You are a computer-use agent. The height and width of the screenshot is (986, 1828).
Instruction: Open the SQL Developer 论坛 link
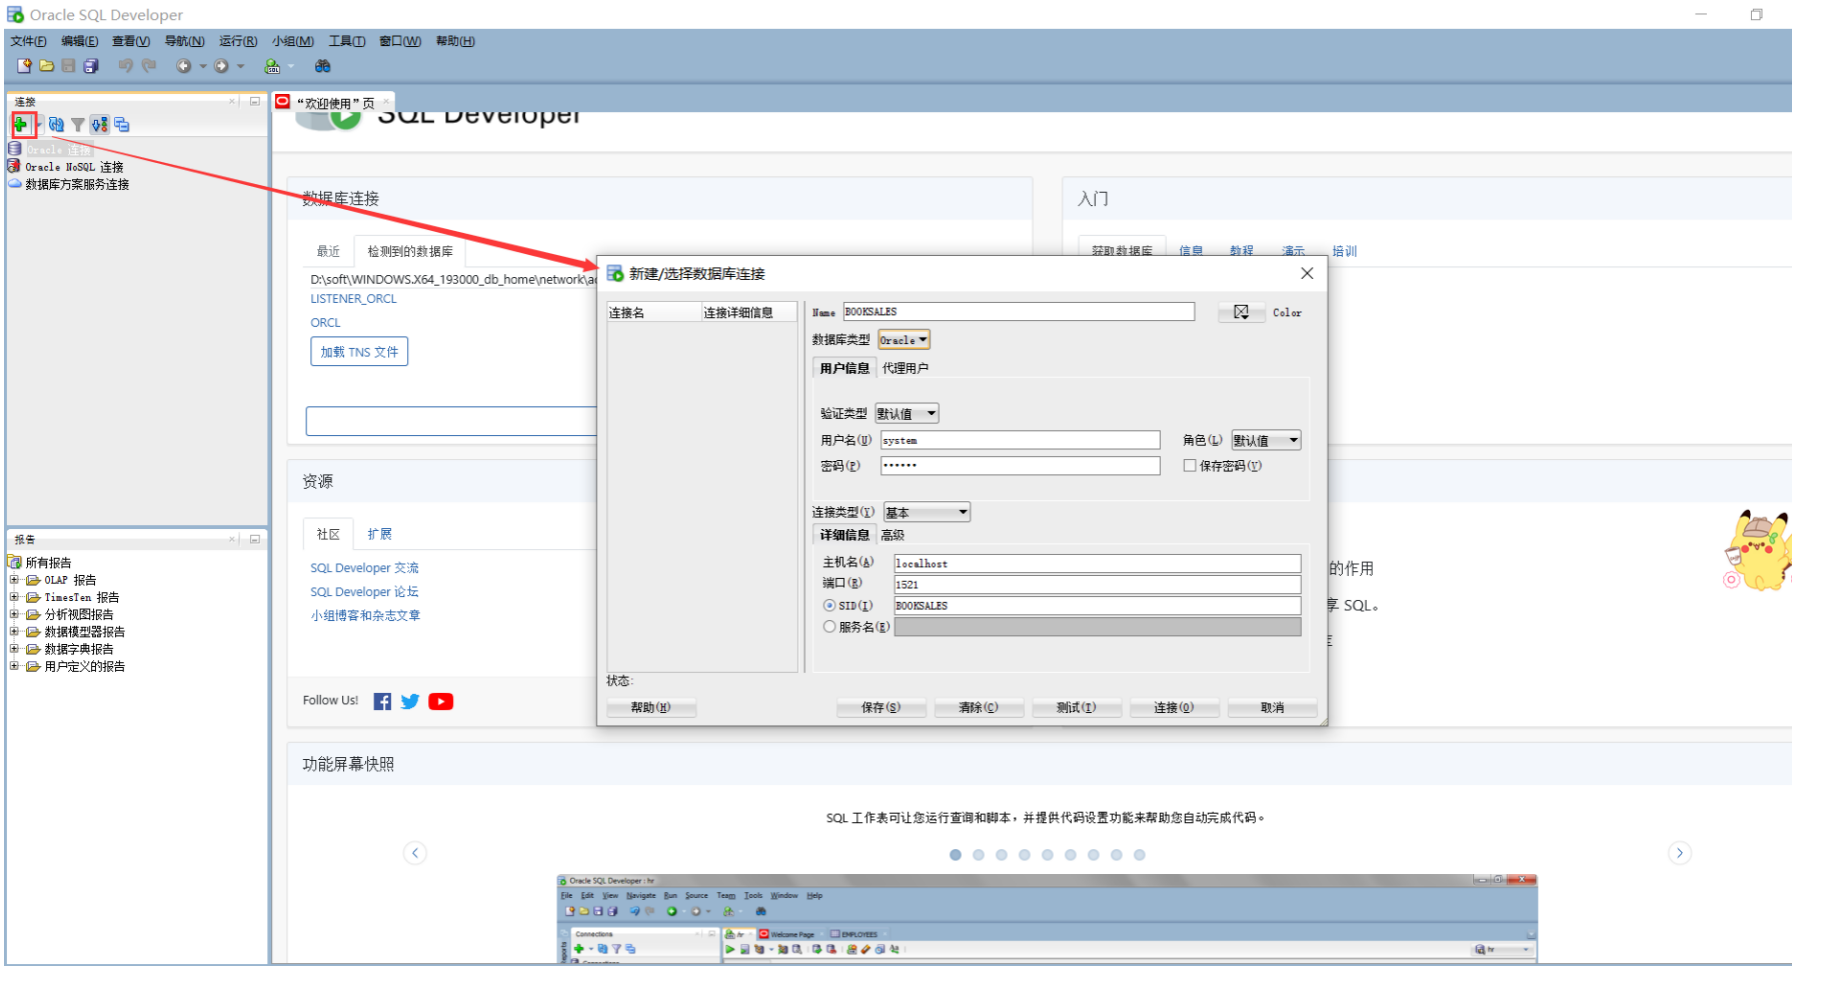pos(364,592)
